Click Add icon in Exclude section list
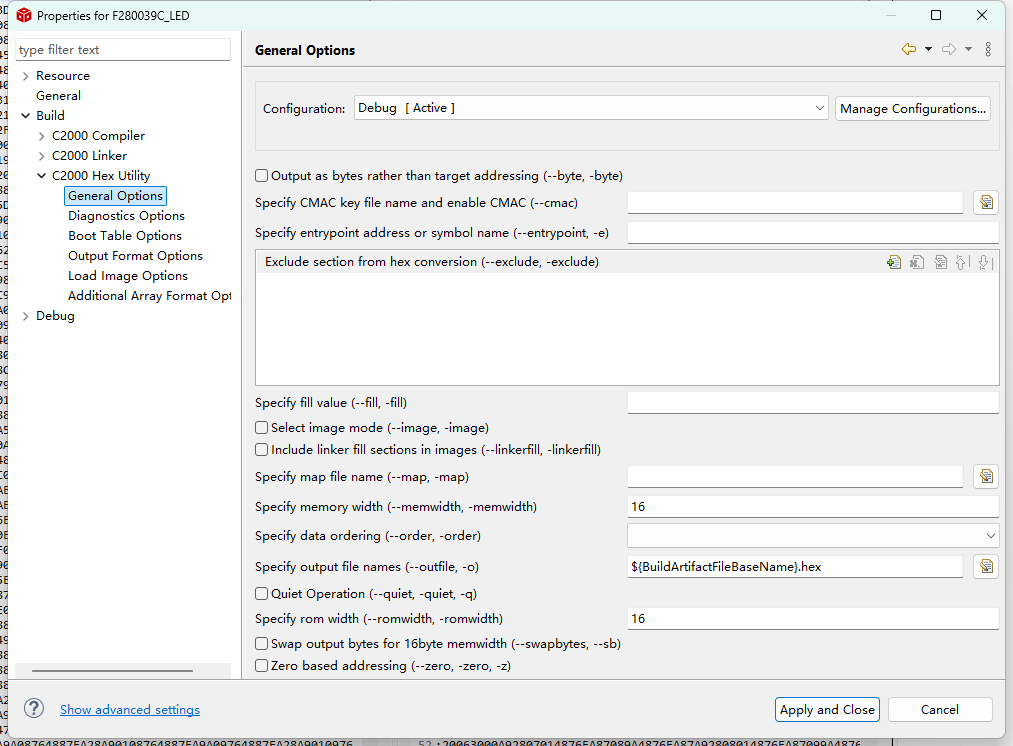Viewport: 1013px width, 746px height. pyautogui.click(x=893, y=262)
